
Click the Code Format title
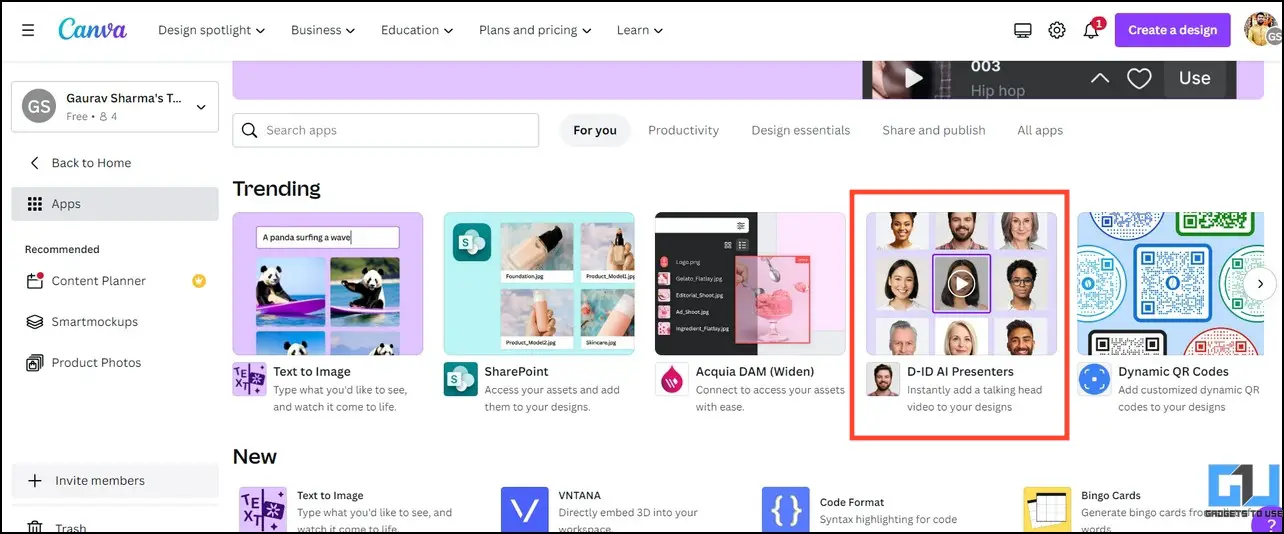pyautogui.click(x=852, y=502)
